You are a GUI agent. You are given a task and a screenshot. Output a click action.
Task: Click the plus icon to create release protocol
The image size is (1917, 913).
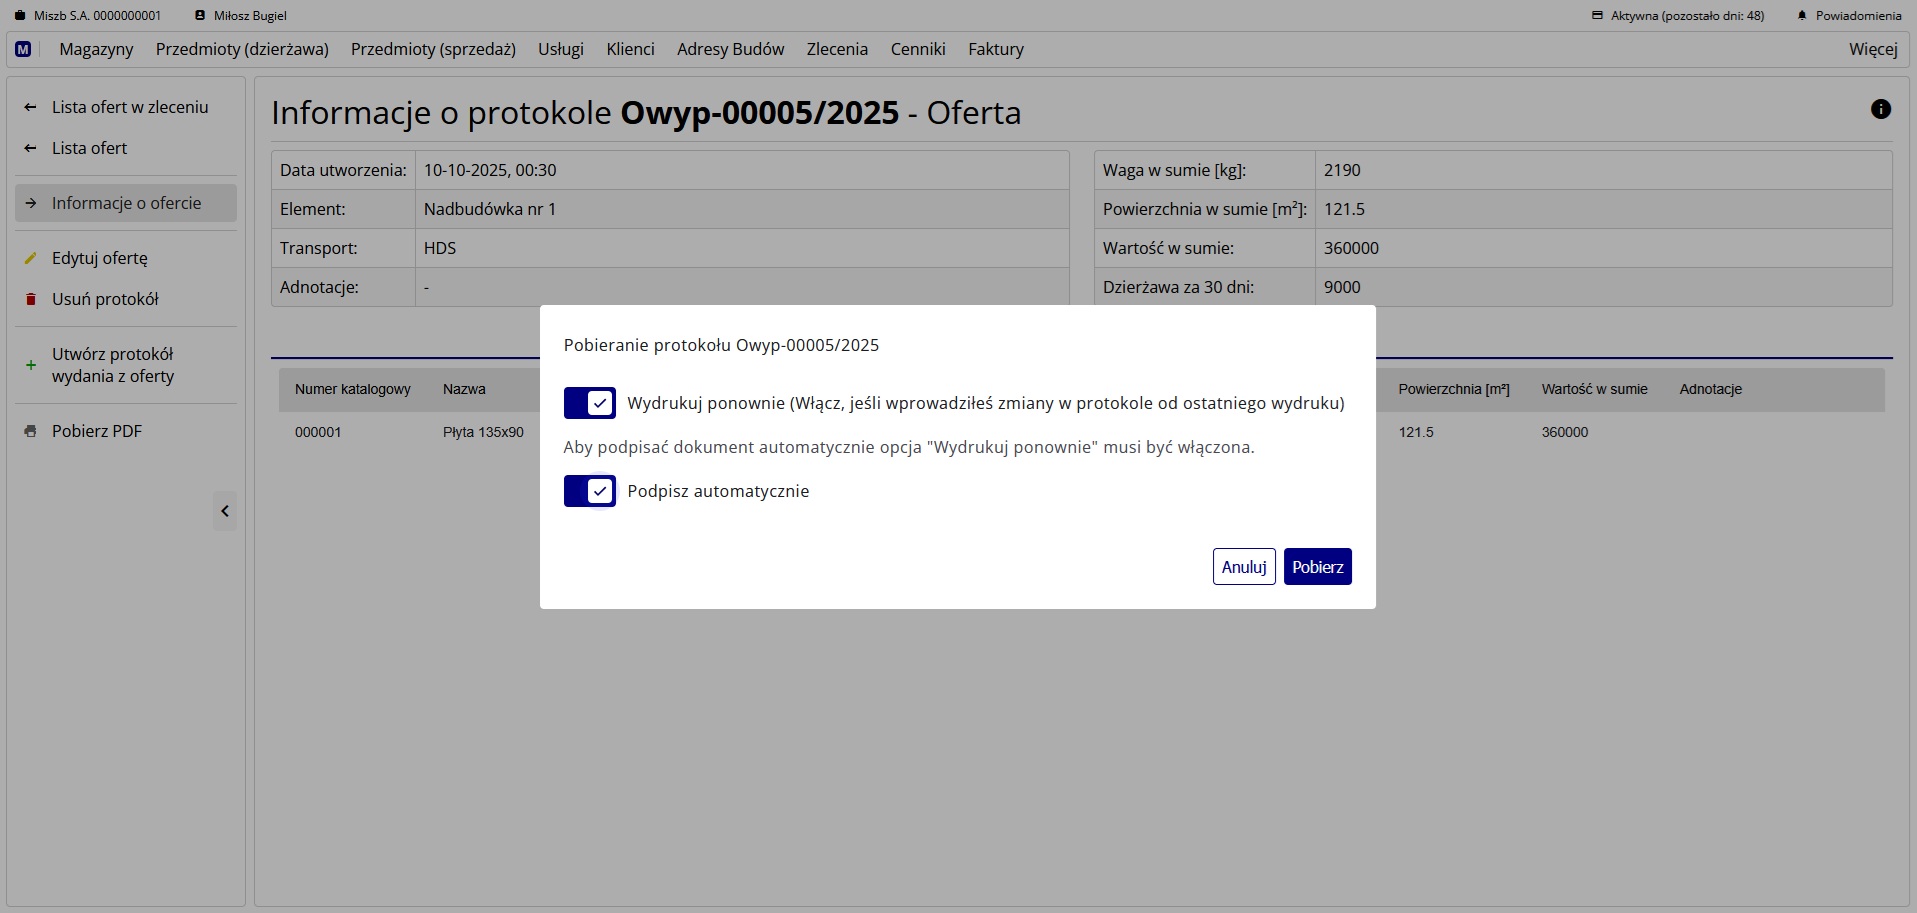[x=31, y=365]
